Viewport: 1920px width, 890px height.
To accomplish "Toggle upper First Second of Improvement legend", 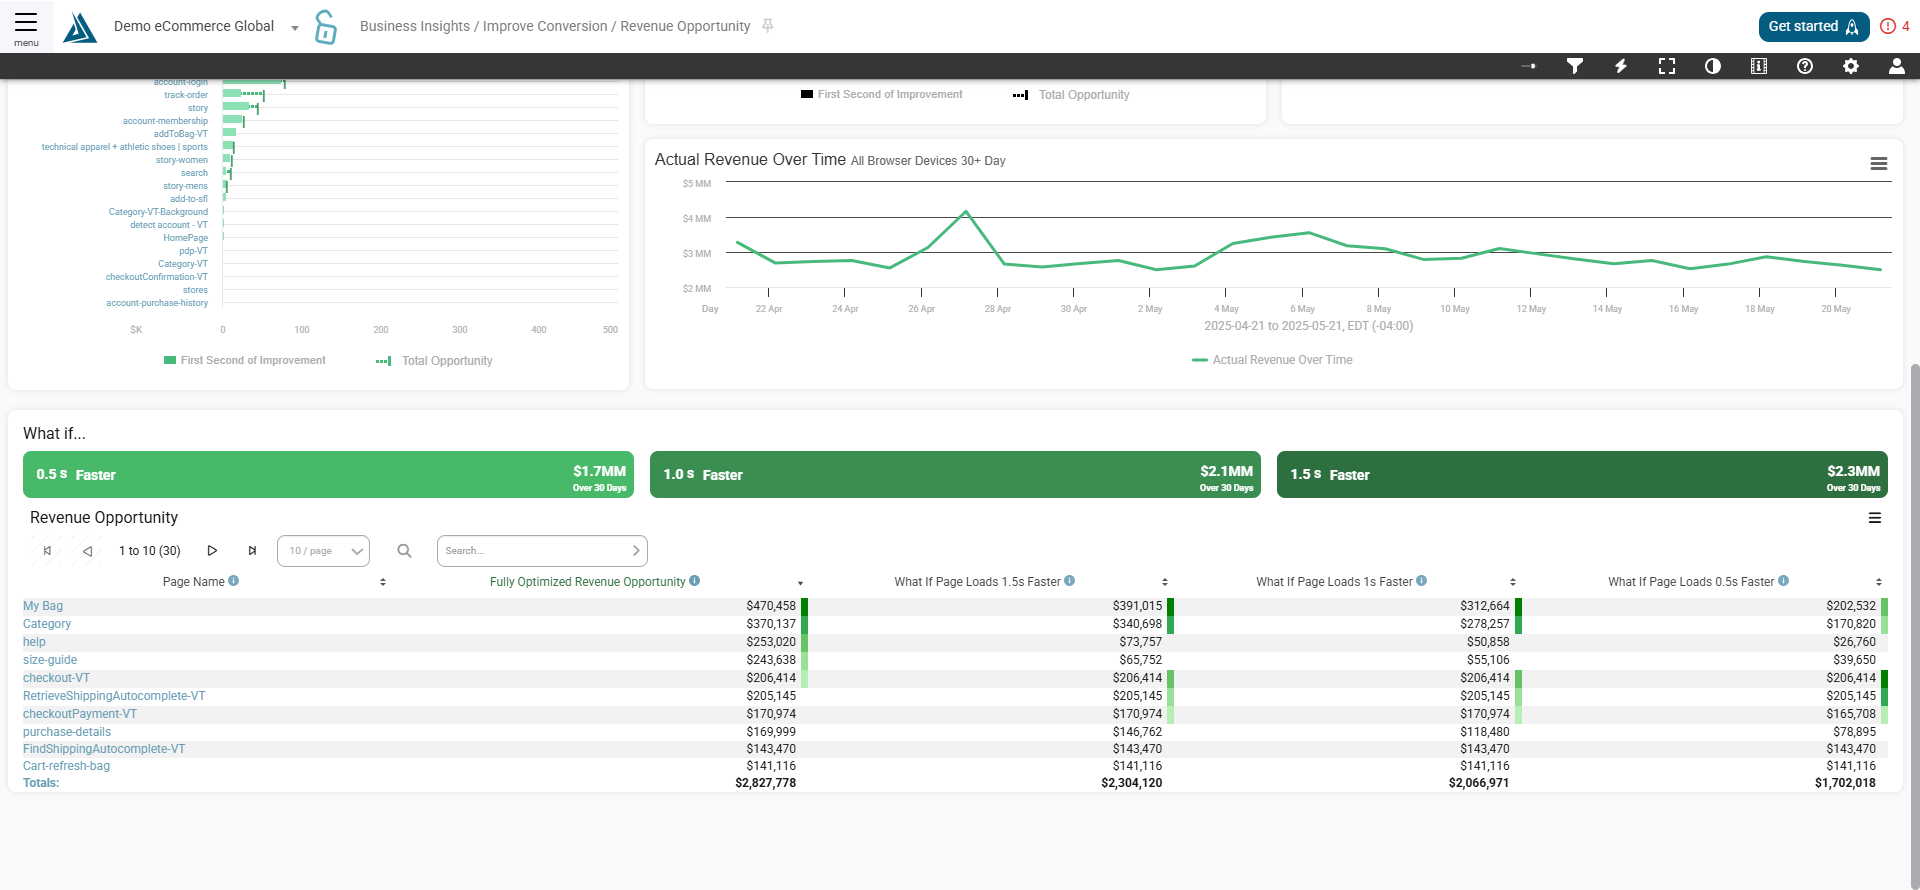I will coord(882,94).
